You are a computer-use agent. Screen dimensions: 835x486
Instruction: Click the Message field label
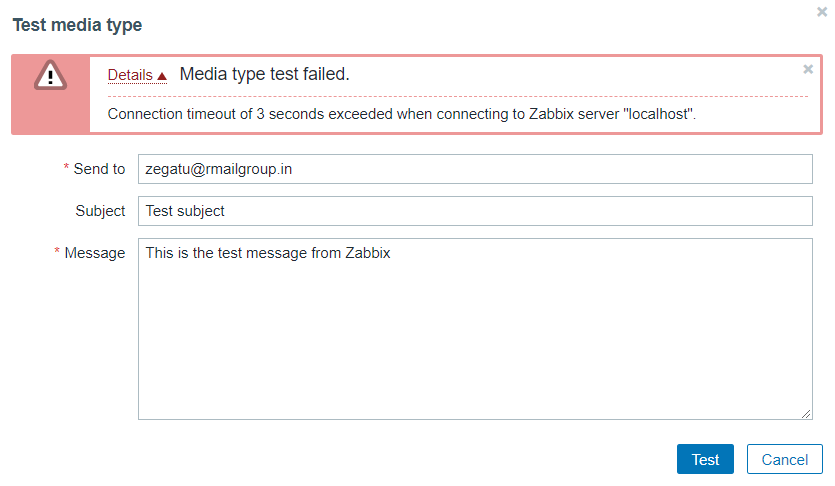point(95,253)
